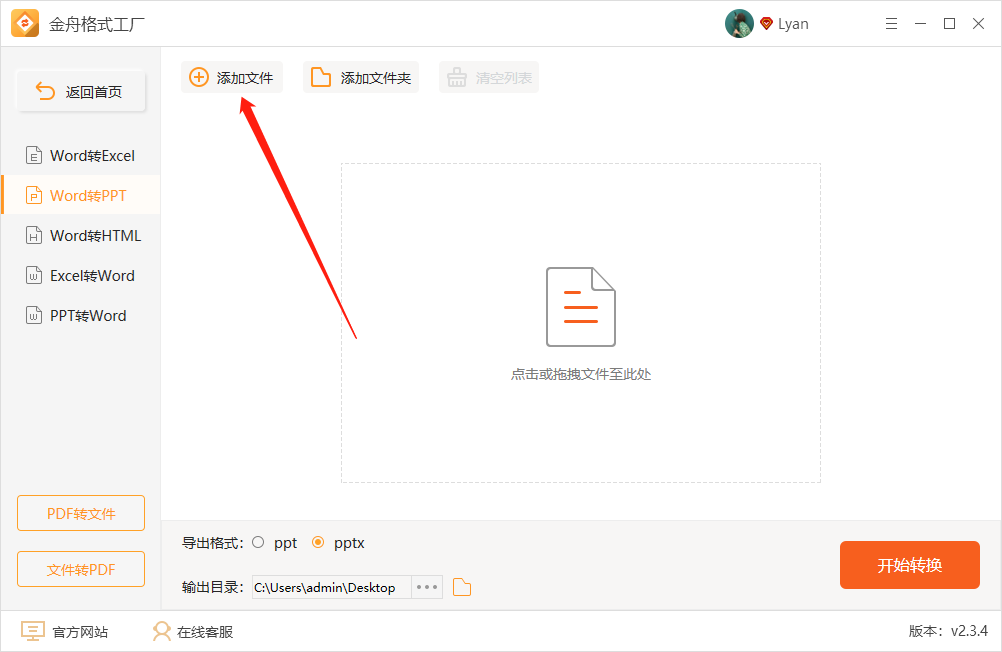
Task: Click the document drop zone icon
Action: (x=580, y=307)
